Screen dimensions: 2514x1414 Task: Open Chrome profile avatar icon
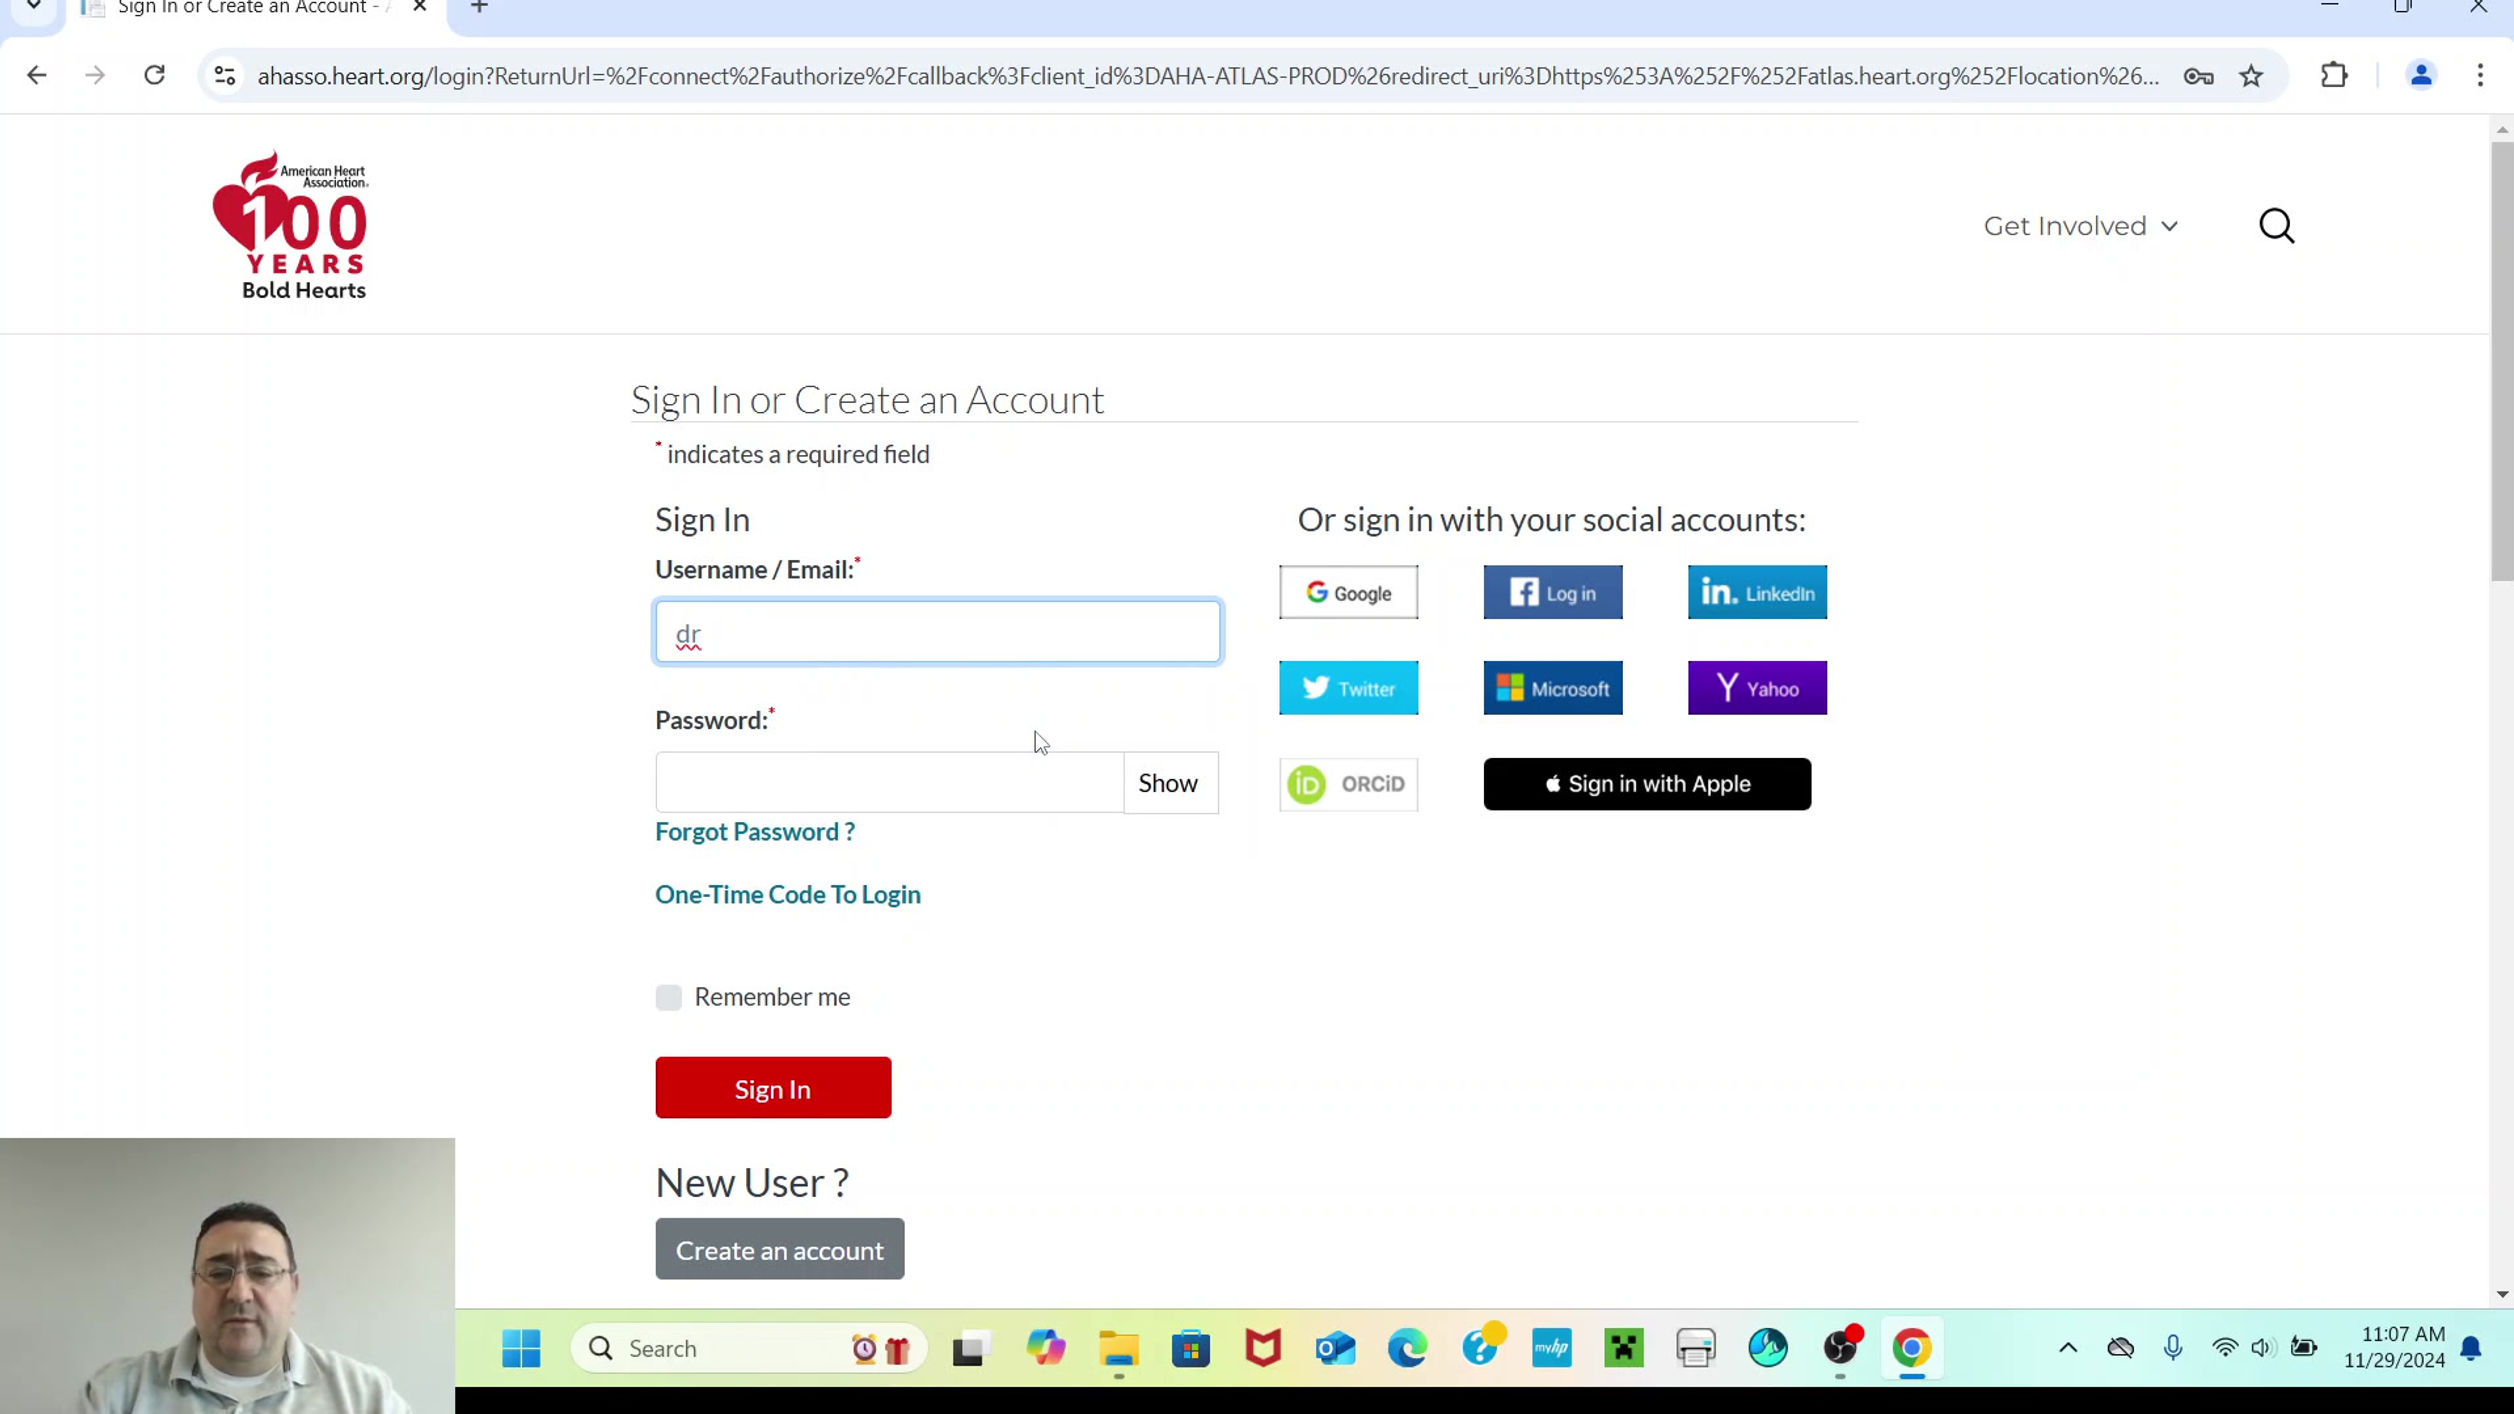click(2420, 76)
